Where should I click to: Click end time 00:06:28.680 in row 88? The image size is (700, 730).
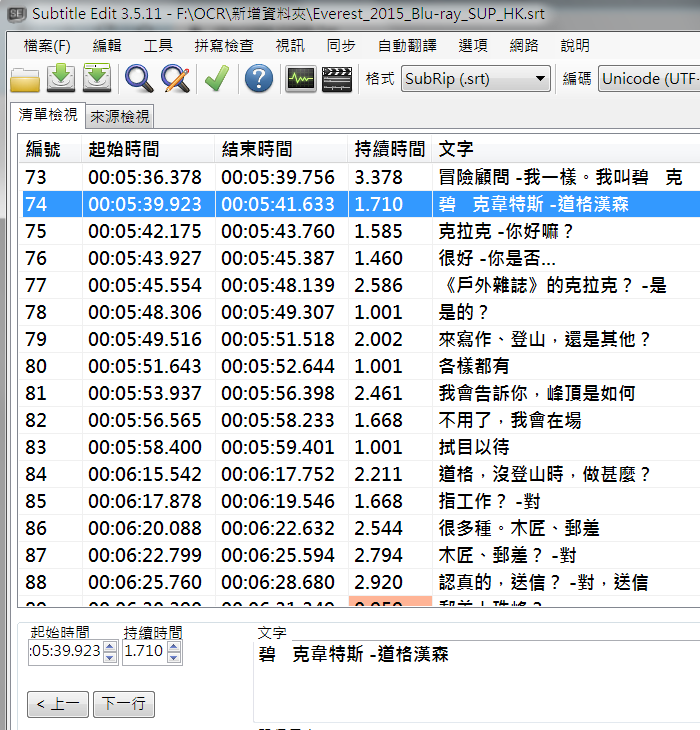pyautogui.click(x=278, y=582)
